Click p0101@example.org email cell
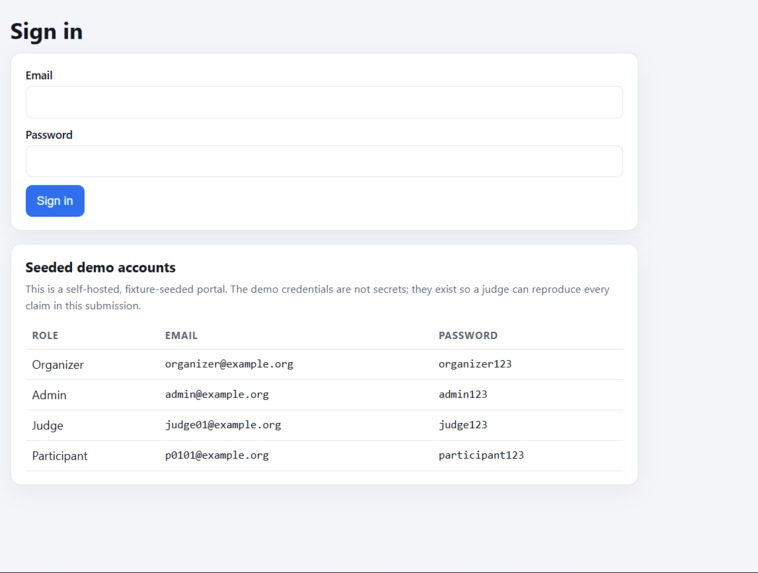Screen dimensions: 758x573 point(217,455)
